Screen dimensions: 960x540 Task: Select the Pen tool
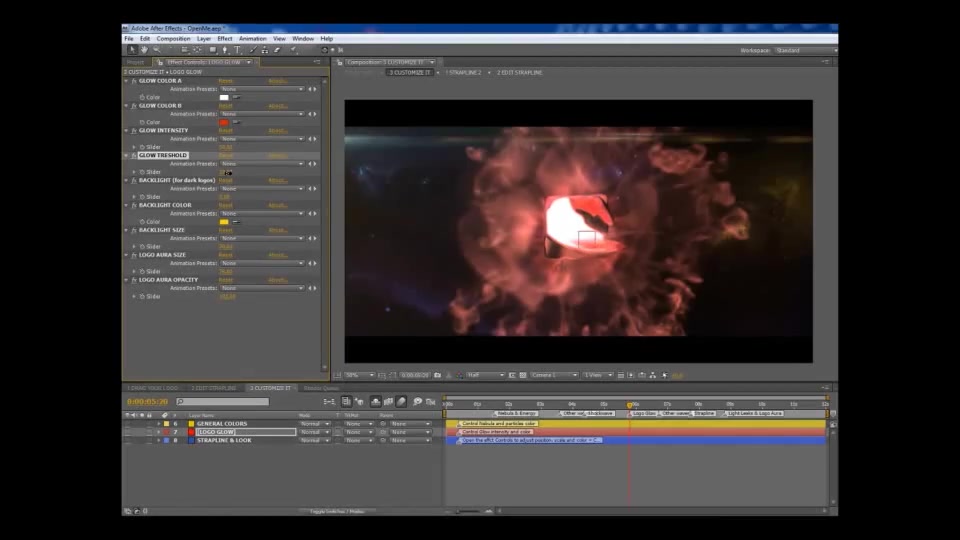tap(225, 50)
